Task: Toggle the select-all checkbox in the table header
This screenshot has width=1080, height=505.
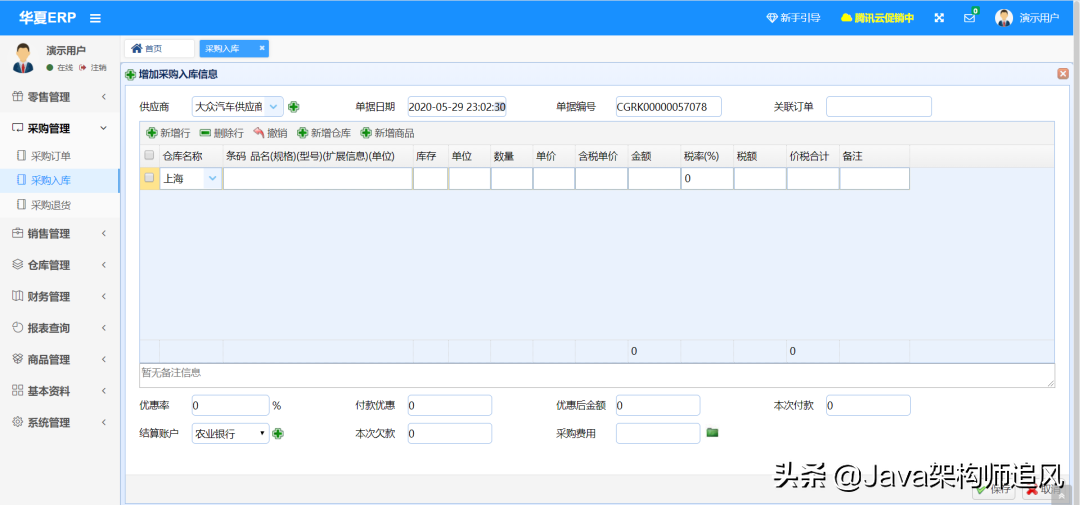Action: (x=149, y=156)
